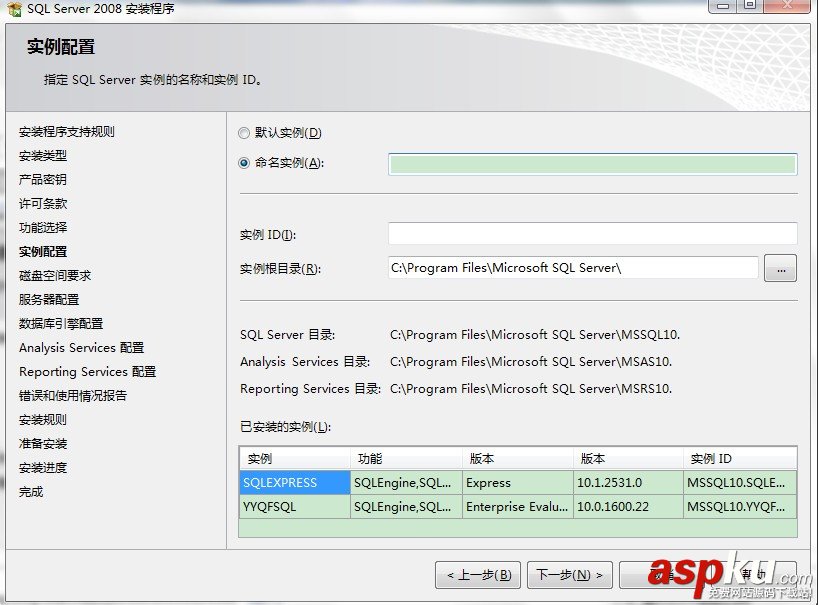Click the SQLEXPRESS row's SQLEngine,SQL... feature cell
818x605 pixels.
(406, 482)
